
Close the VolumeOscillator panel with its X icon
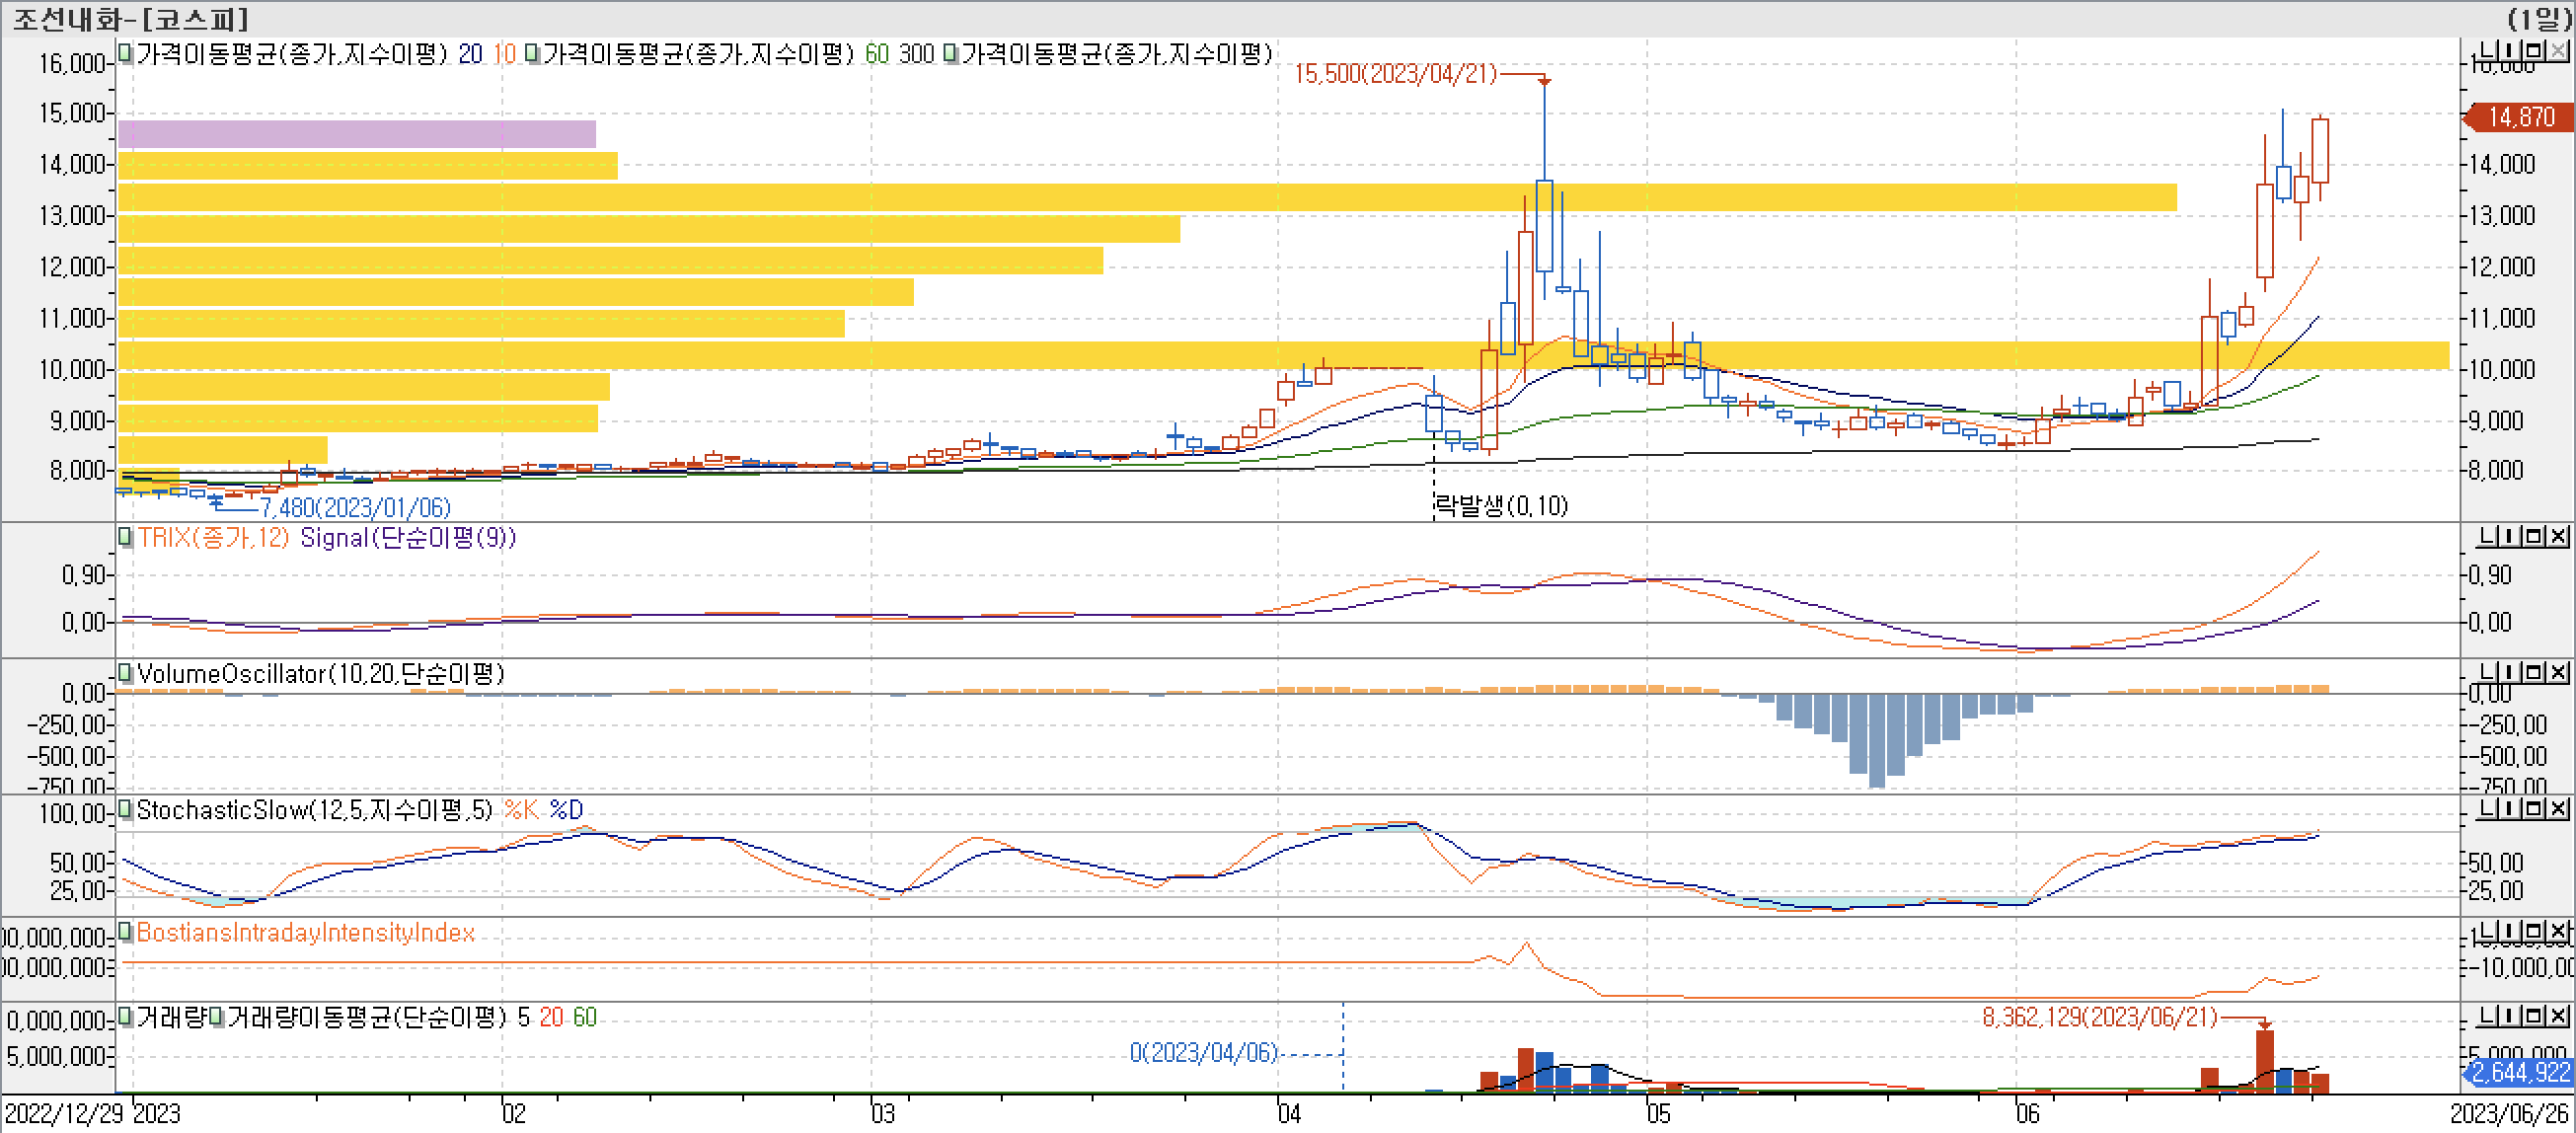pos(2558,672)
